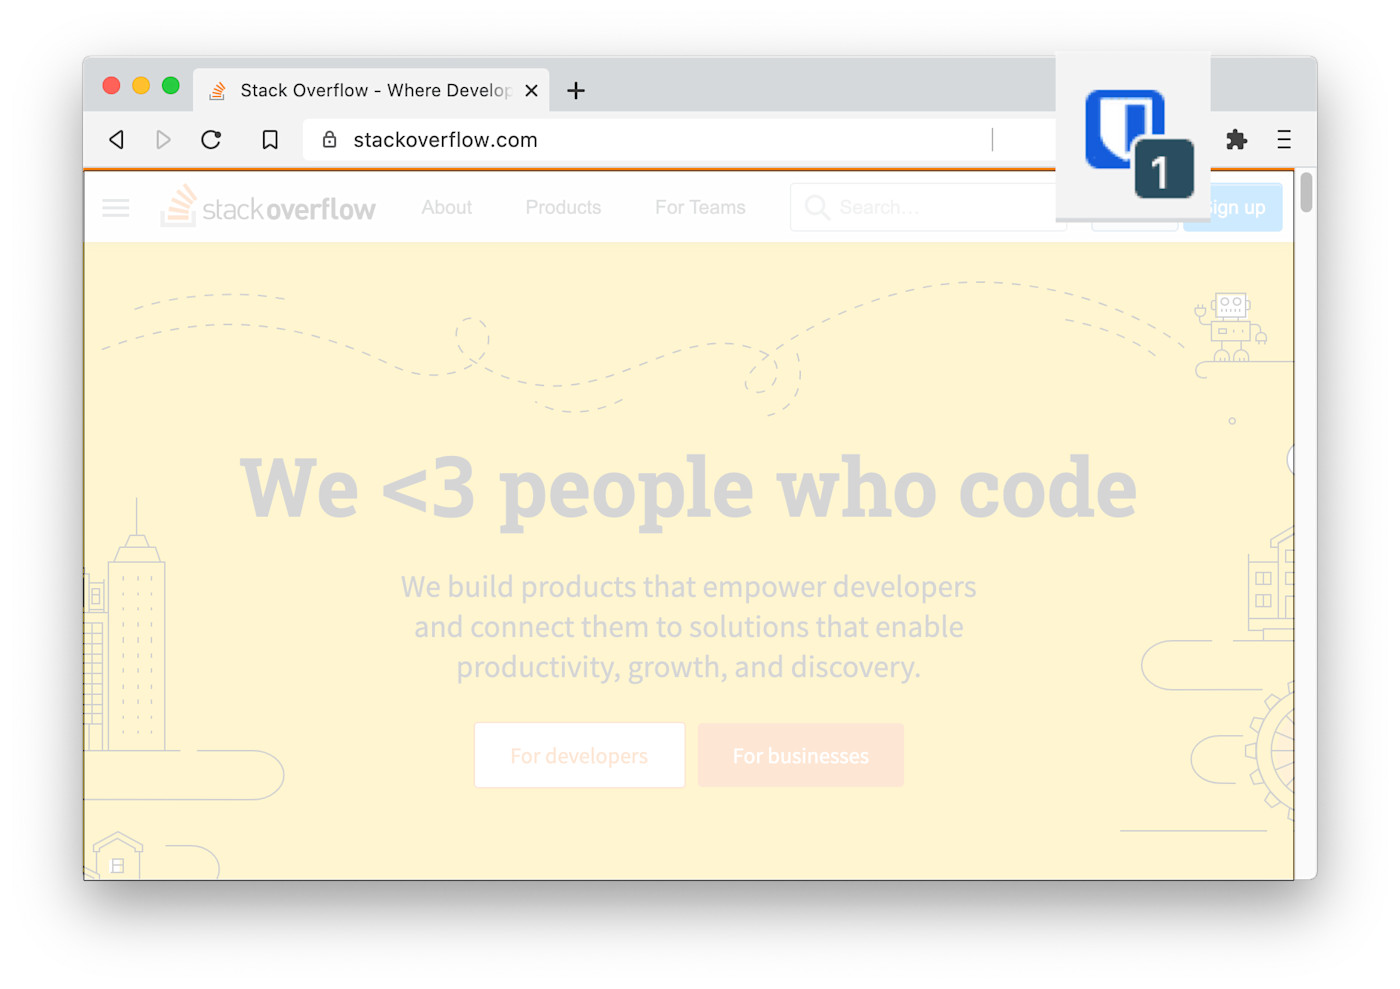Click the forward navigation arrow
This screenshot has width=1400, height=989.
coord(163,139)
